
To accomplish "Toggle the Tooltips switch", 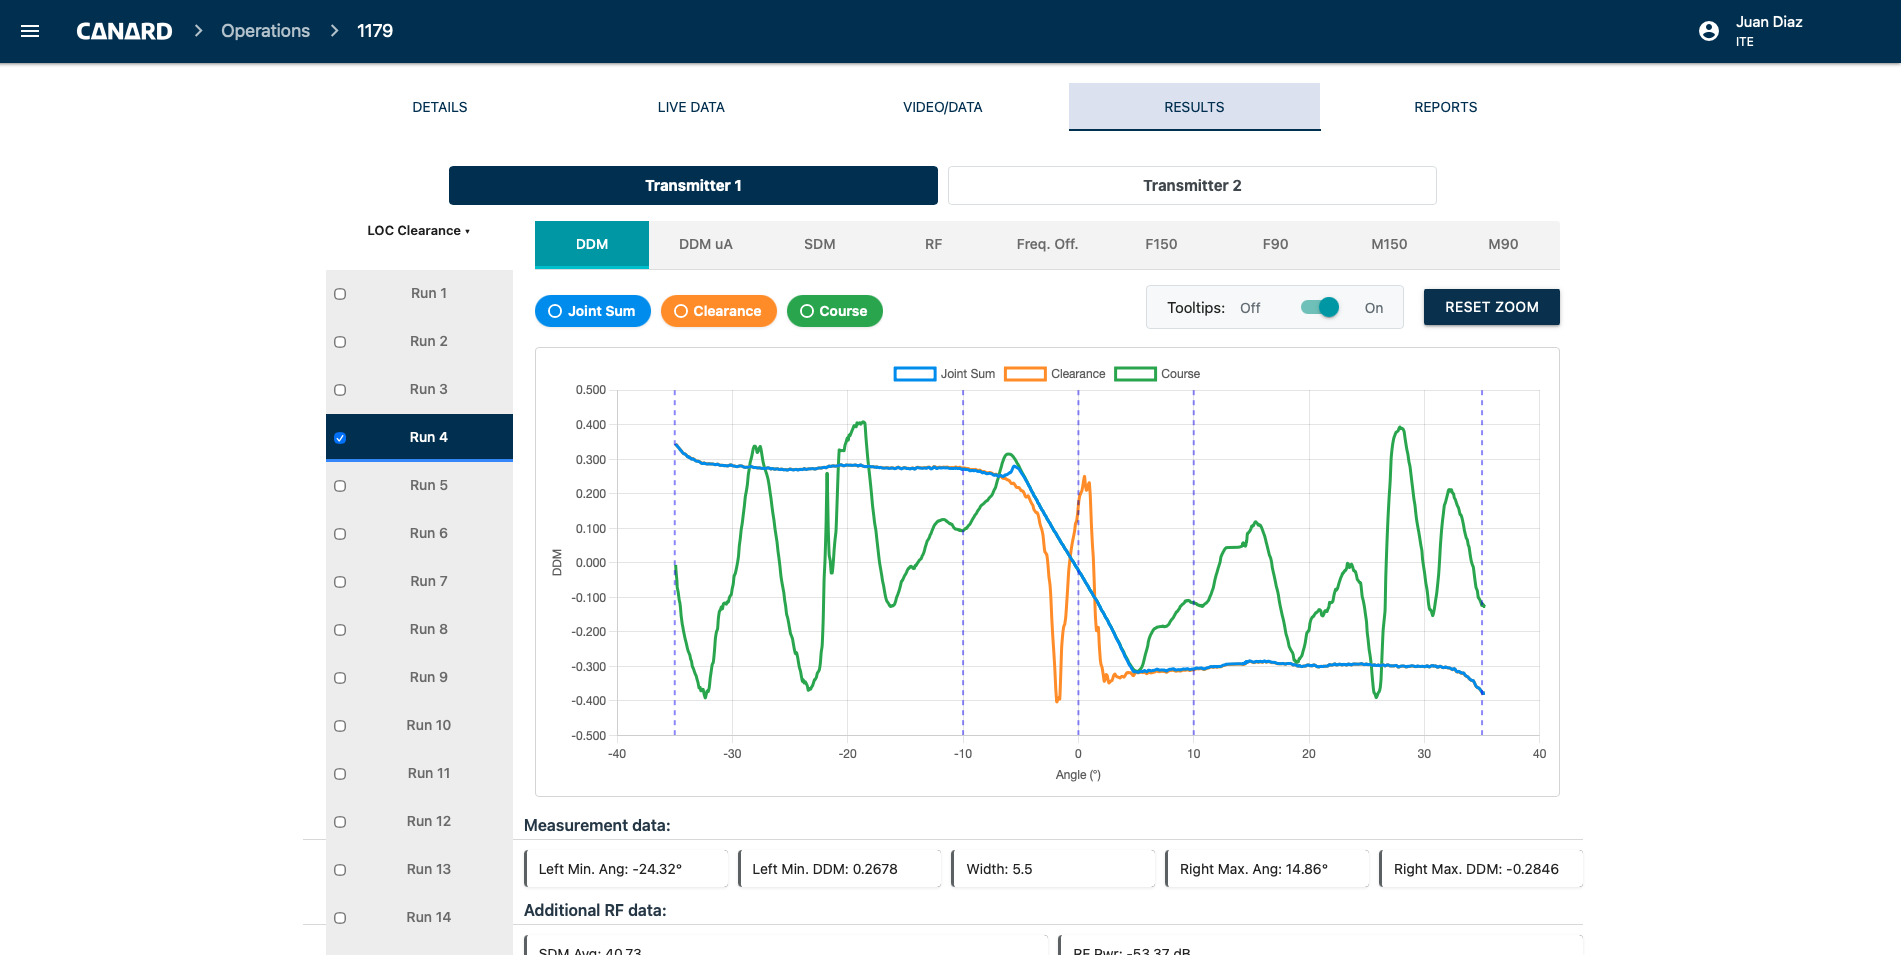I will 1320,308.
